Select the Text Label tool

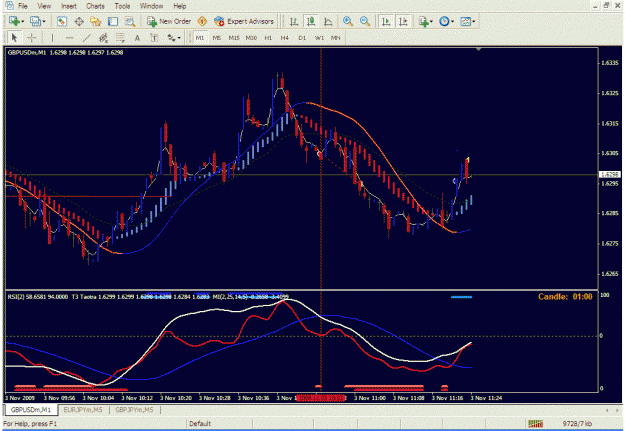point(154,38)
